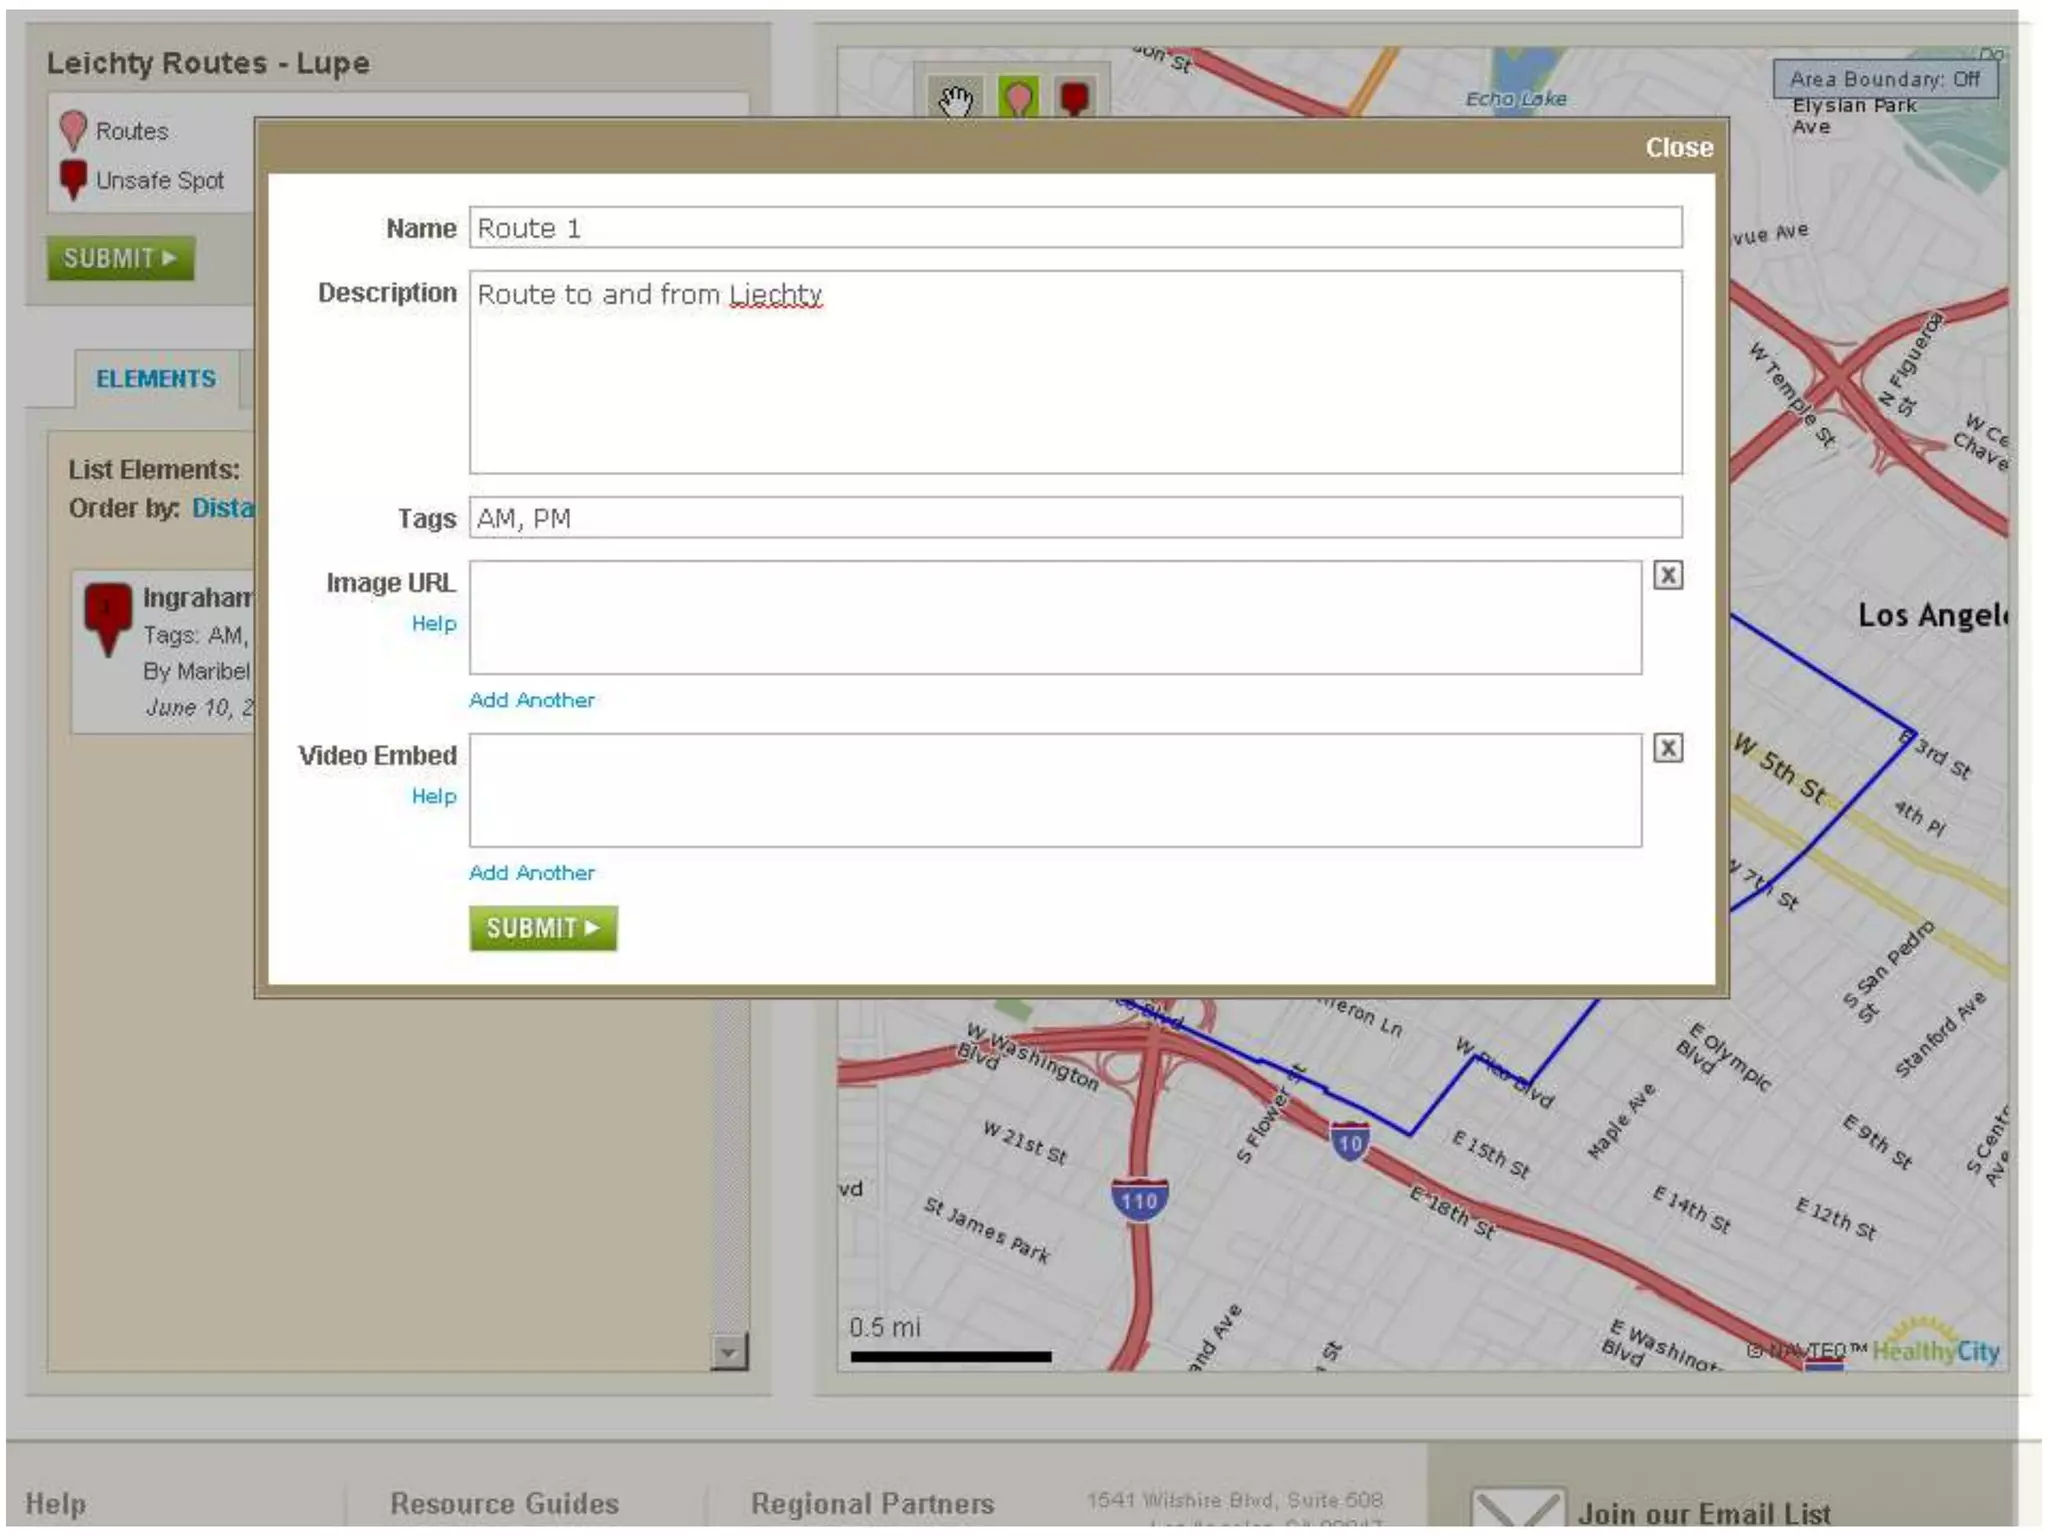
Task: Click Add Another under Image URL
Action: 532,700
